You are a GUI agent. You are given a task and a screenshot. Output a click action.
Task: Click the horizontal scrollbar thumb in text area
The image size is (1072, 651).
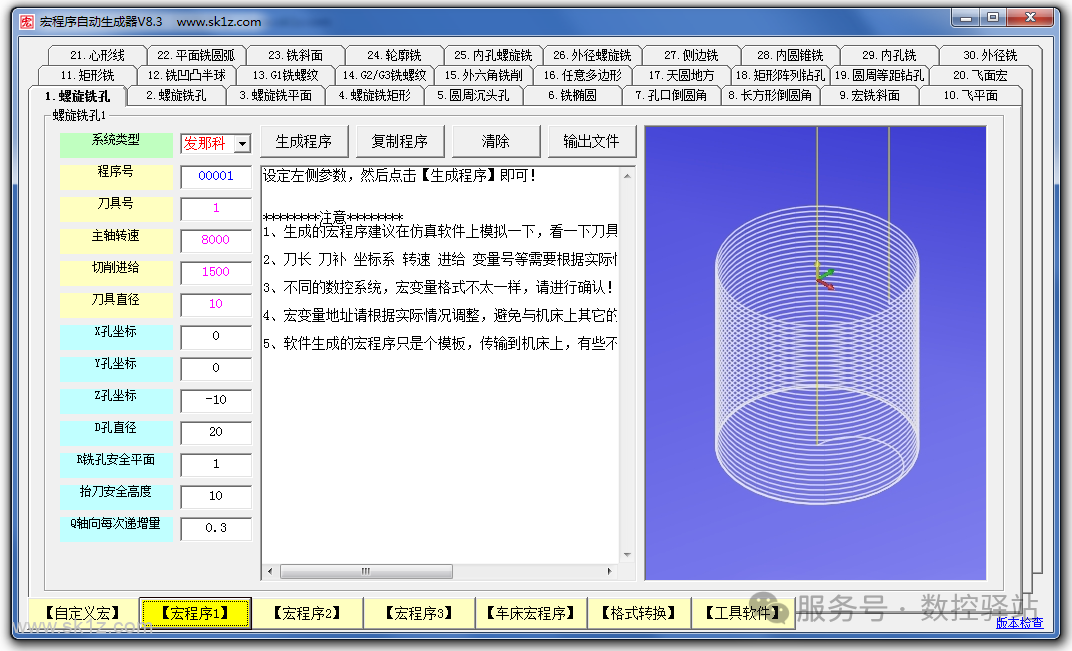366,571
